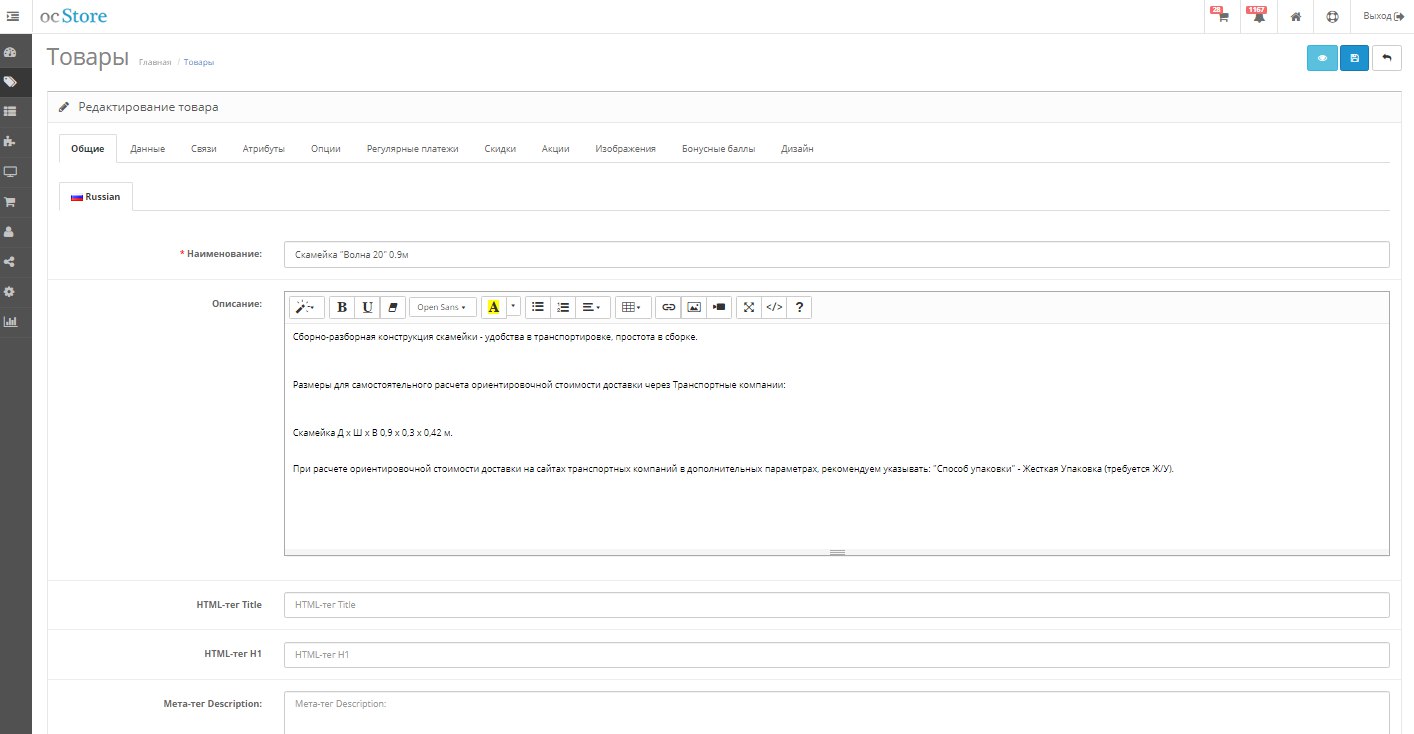This screenshot has height=734, width=1414.
Task: Open the Extensions puzzle icon in sidebar
Action: pos(11,142)
